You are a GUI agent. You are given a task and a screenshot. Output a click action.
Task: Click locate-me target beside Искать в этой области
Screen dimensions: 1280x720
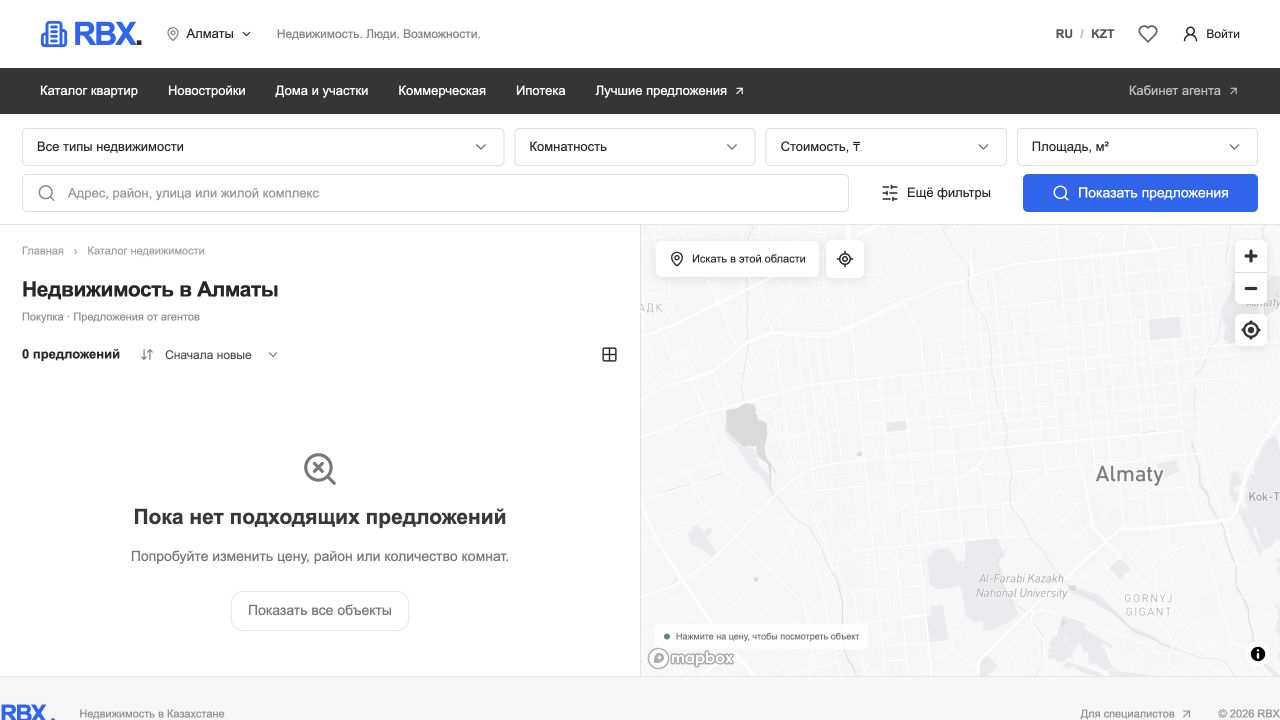845,259
